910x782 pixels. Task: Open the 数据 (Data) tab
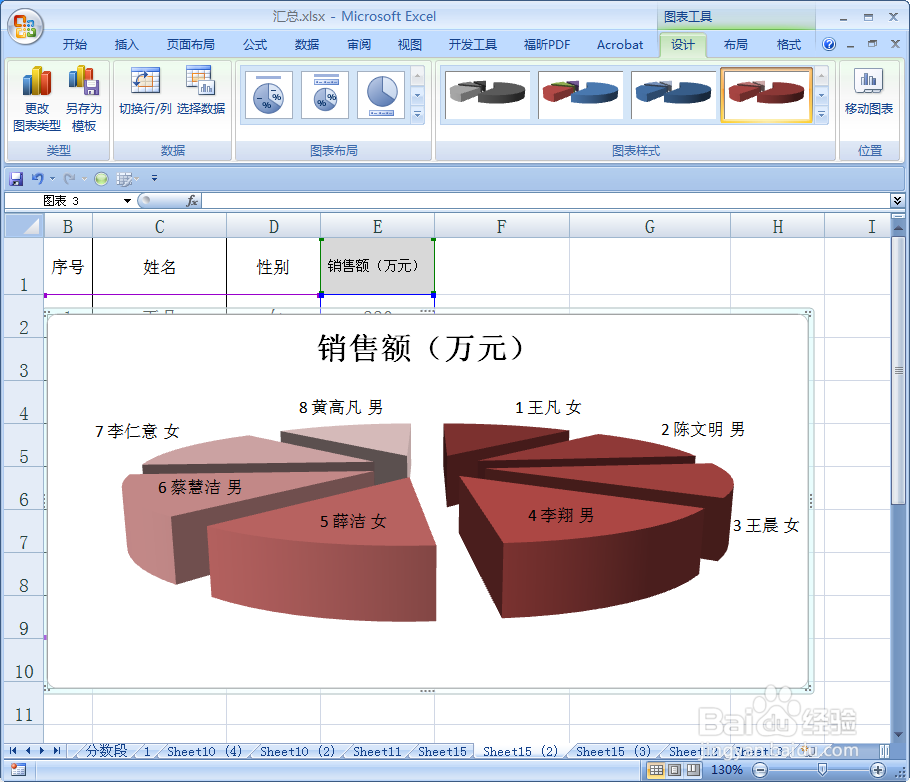coord(306,45)
